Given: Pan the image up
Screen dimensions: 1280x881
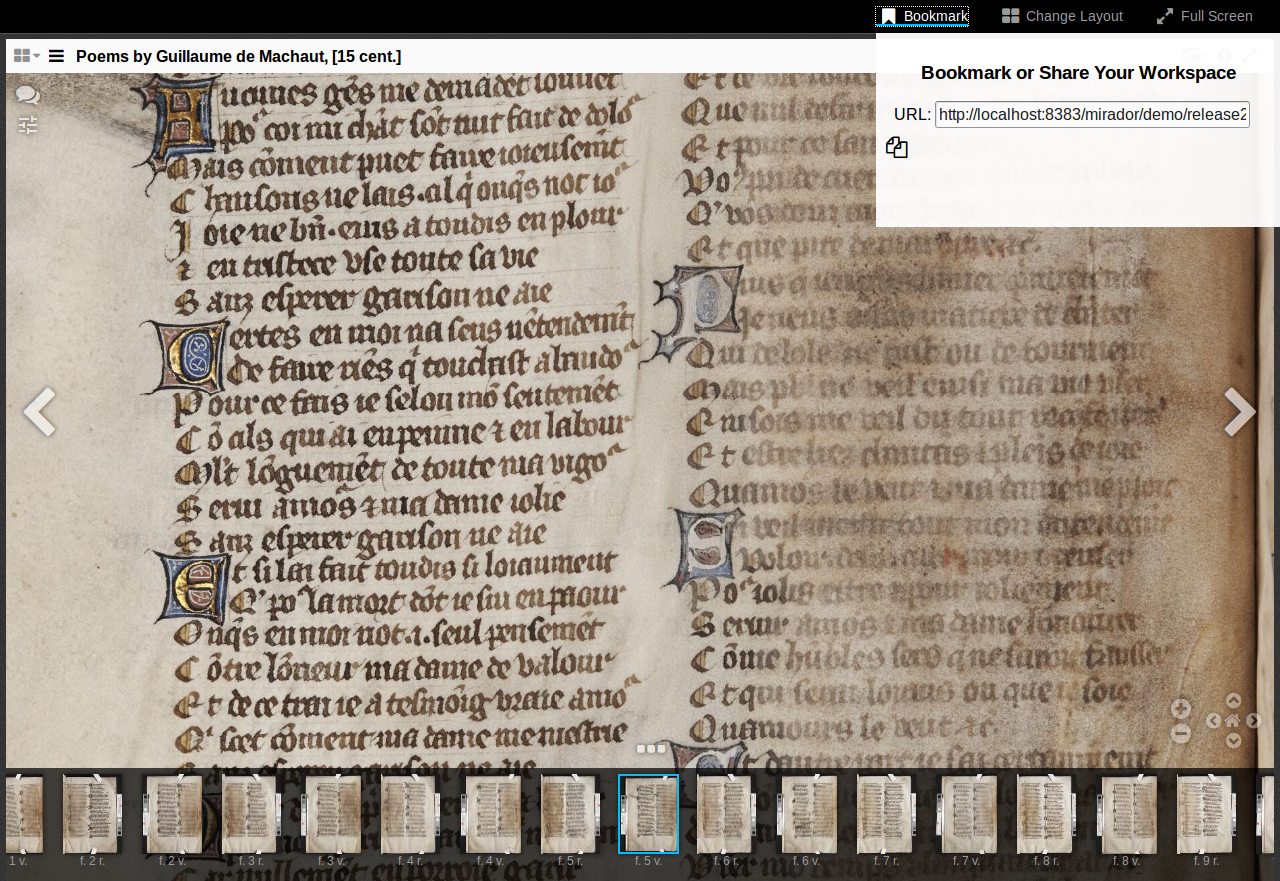Looking at the screenshot, I should (x=1233, y=701).
